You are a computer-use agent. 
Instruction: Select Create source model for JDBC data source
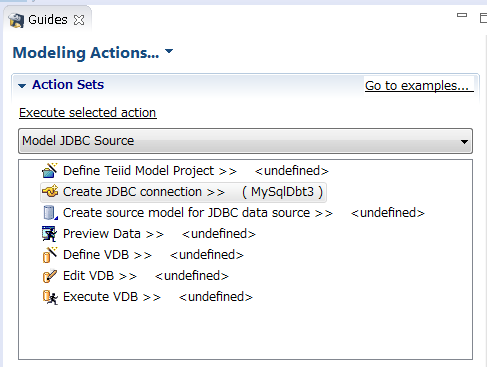(198, 213)
